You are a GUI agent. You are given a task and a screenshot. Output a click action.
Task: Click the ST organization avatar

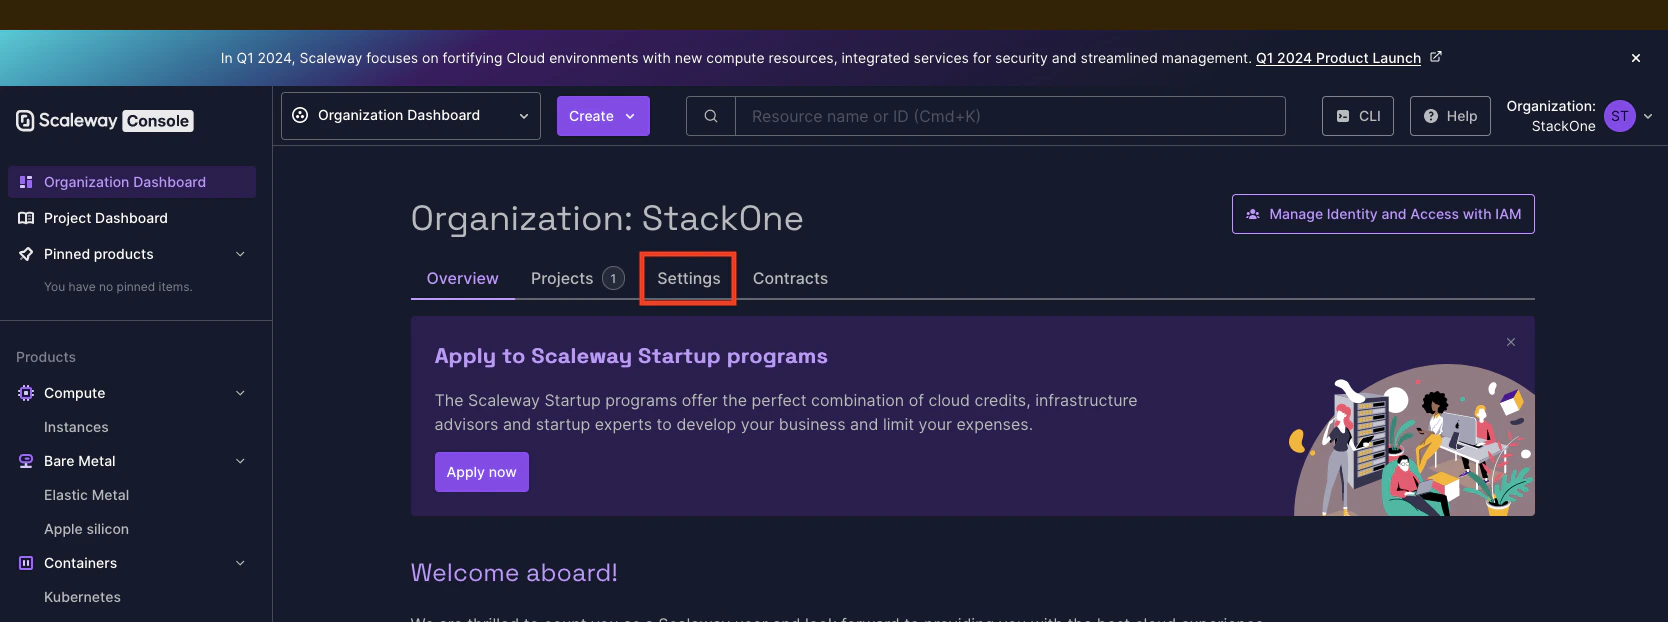click(1620, 116)
